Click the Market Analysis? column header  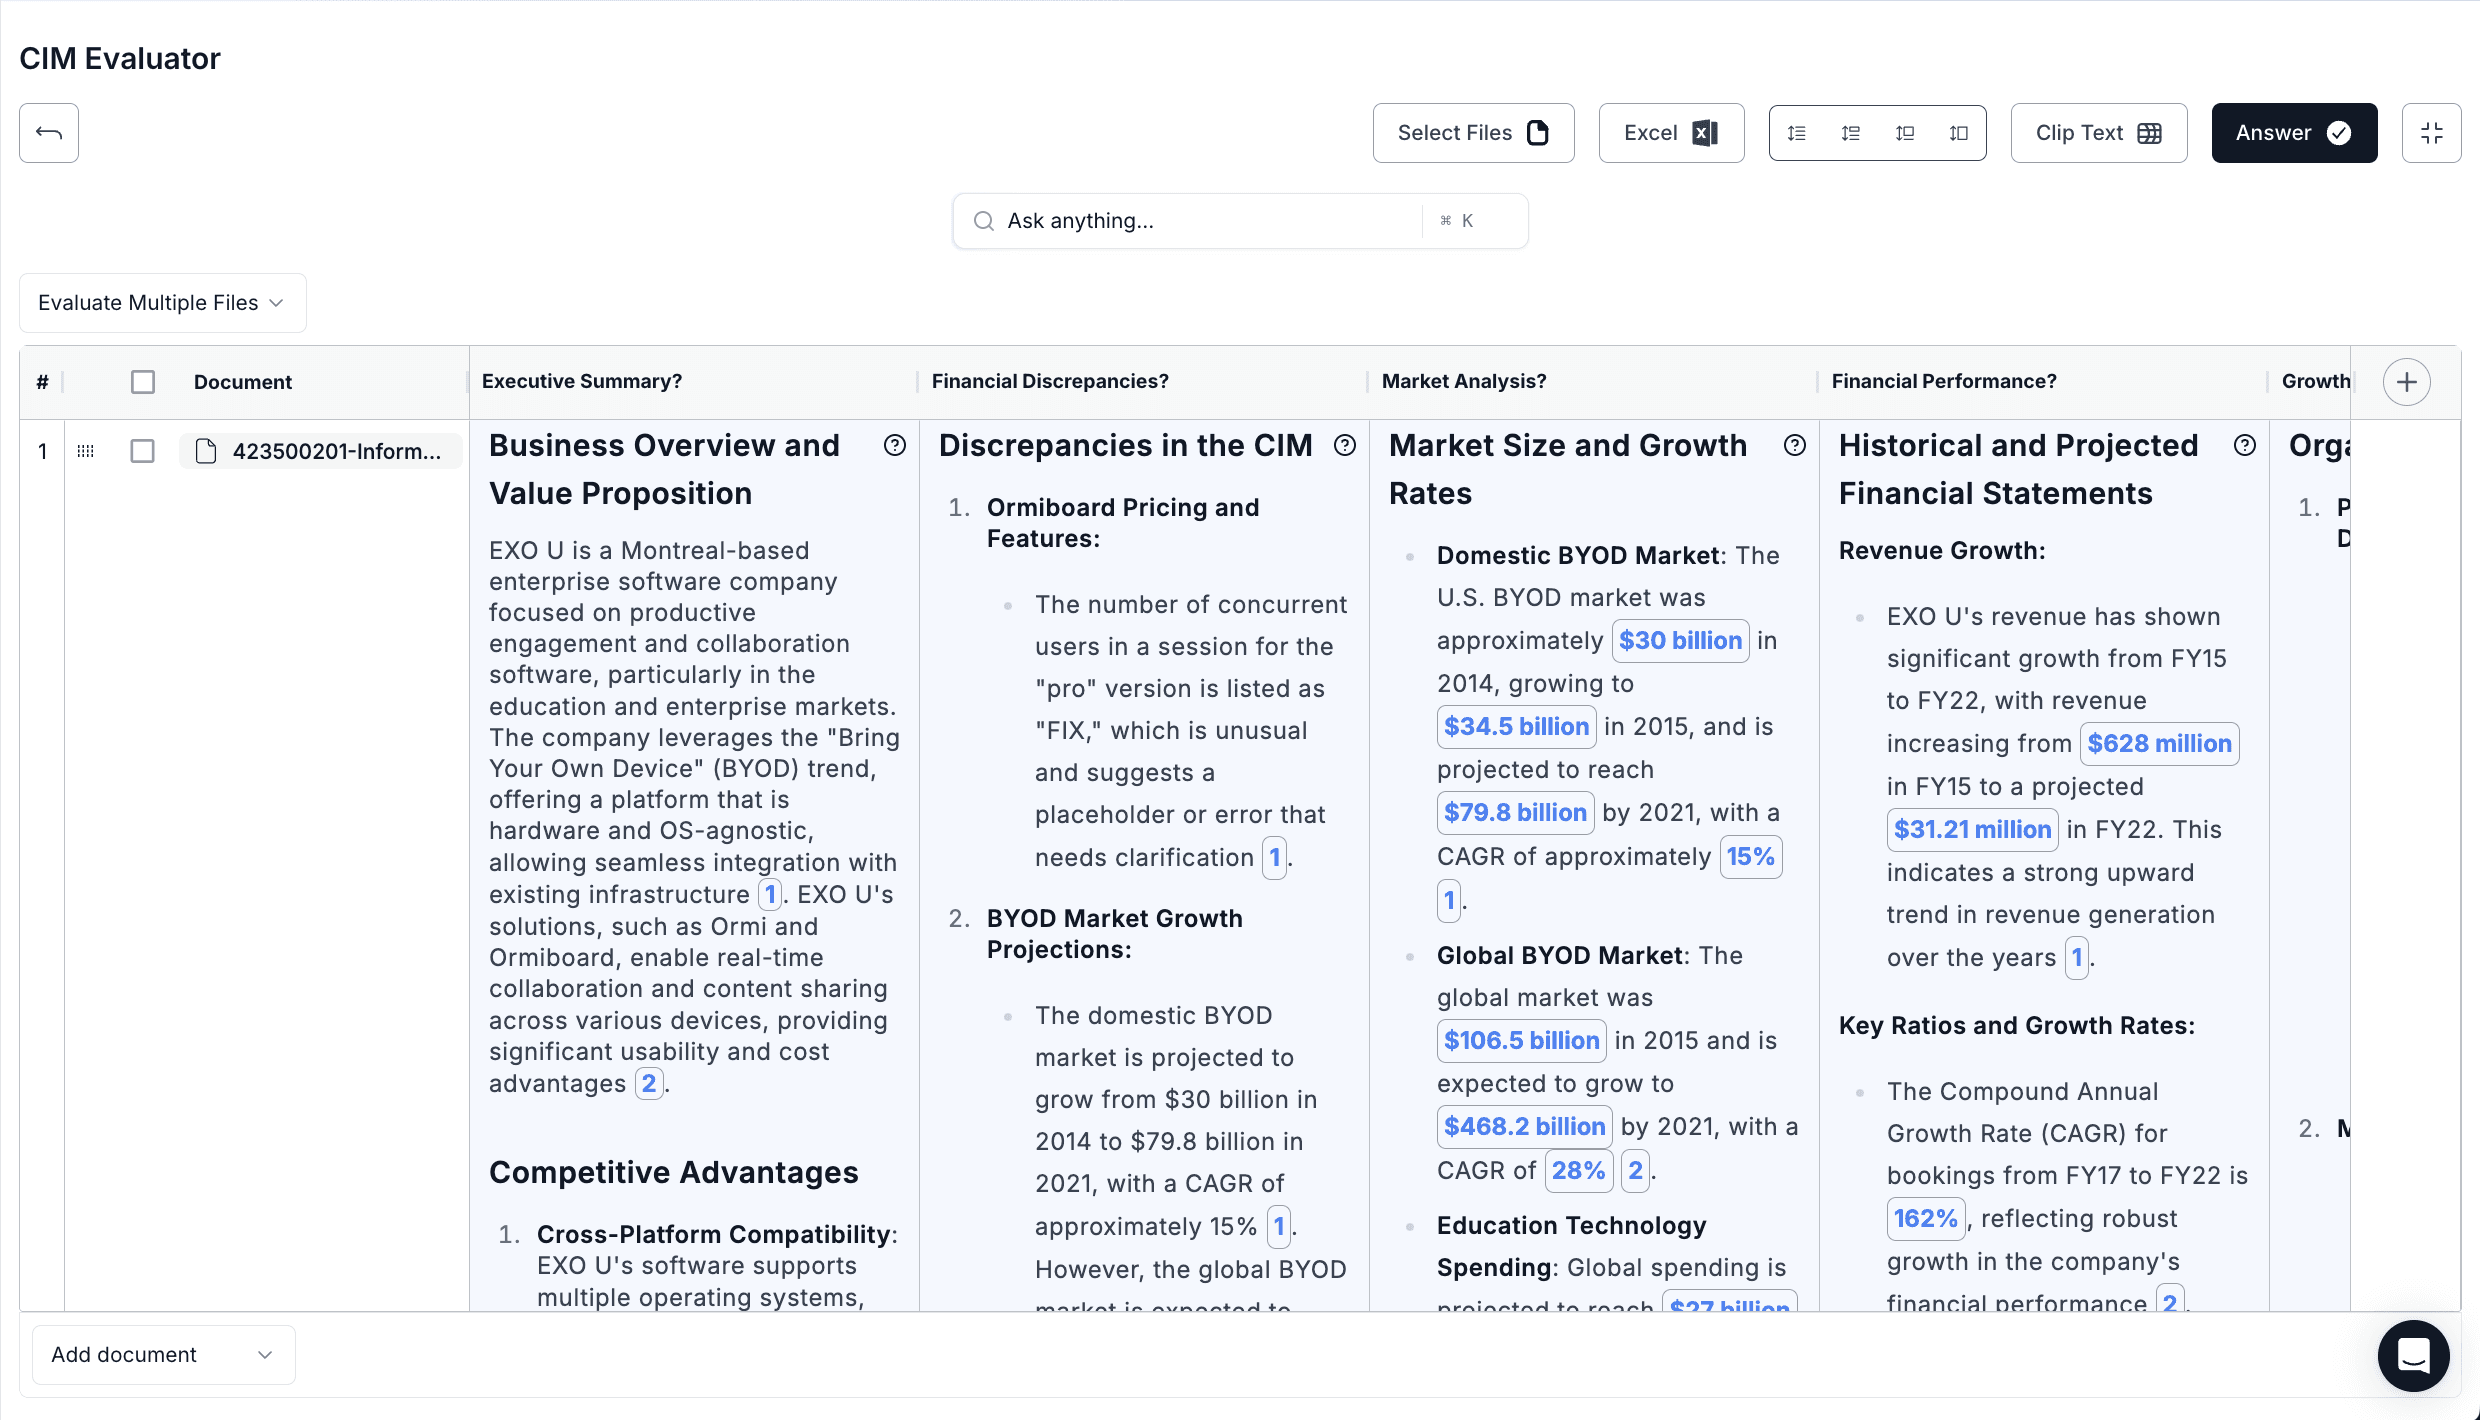tap(1464, 381)
